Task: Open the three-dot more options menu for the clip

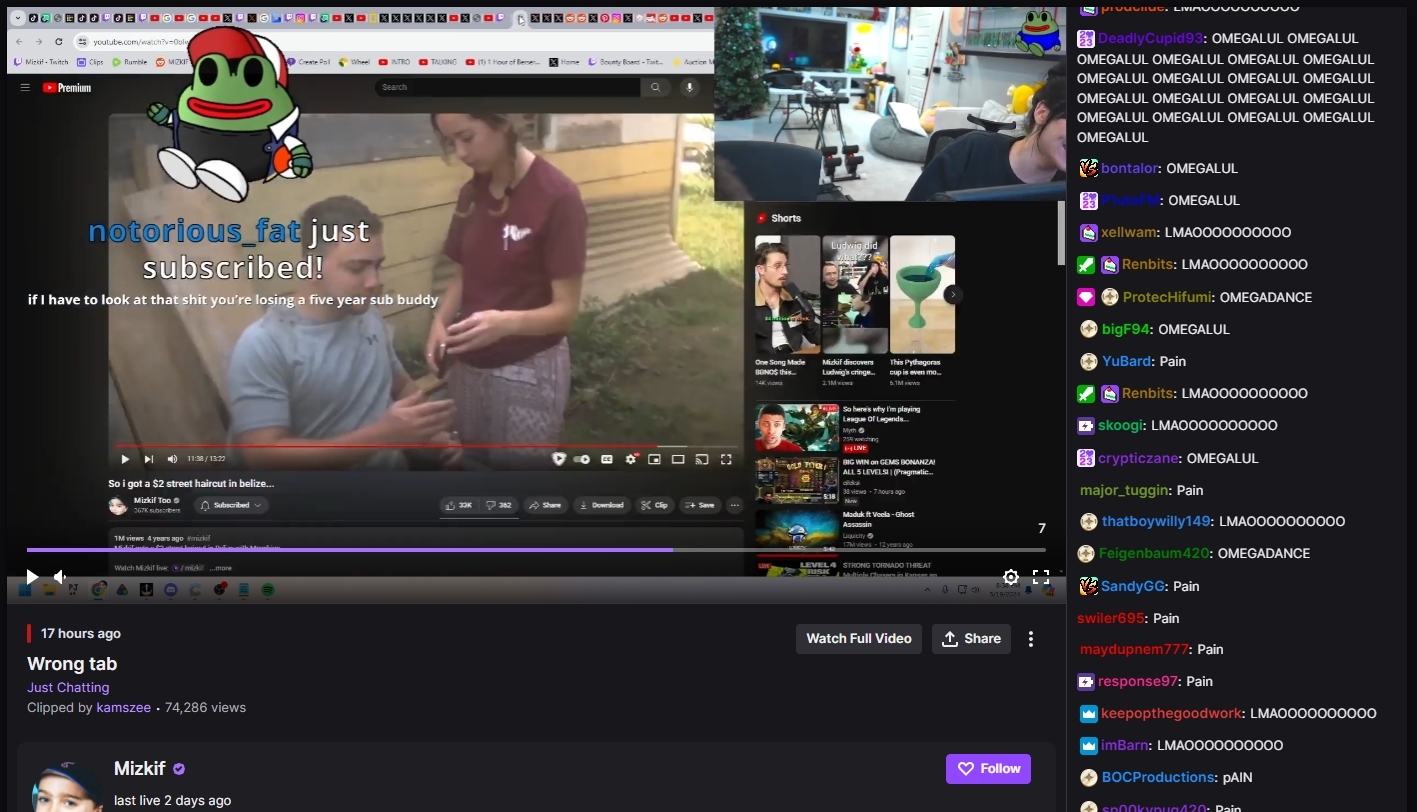Action: pos(1031,639)
